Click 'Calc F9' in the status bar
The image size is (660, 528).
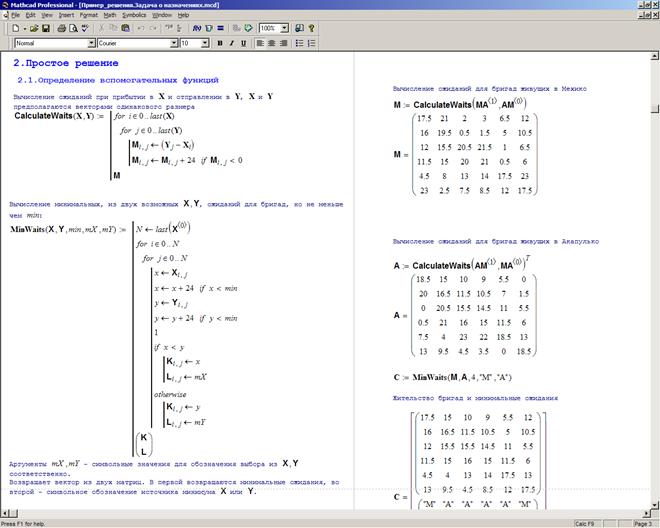(x=584, y=524)
